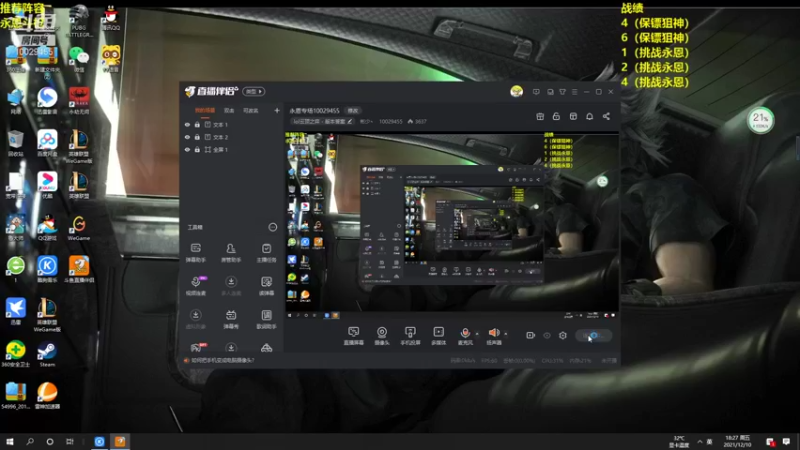Show hidden system tray icons

point(700,441)
